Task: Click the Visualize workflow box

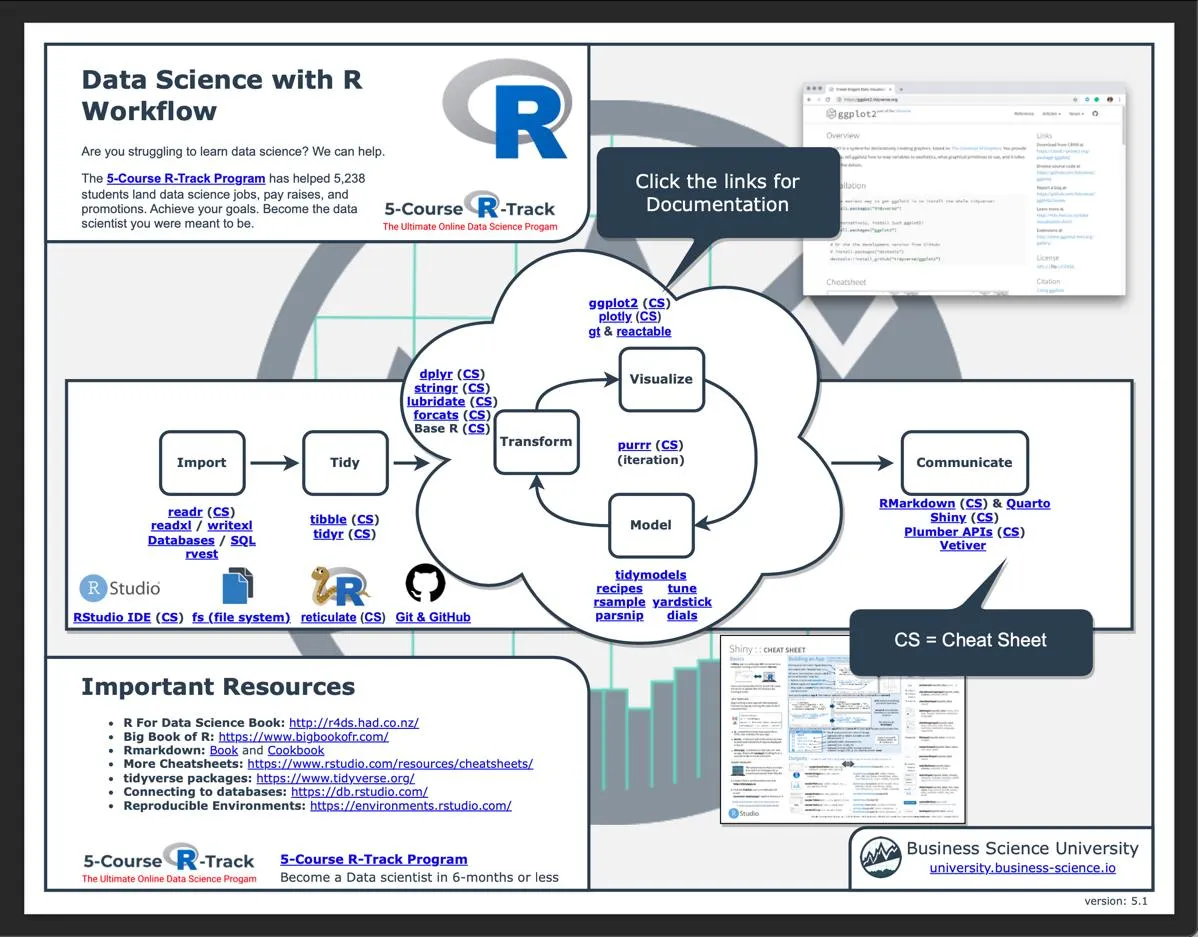Action: (x=661, y=379)
